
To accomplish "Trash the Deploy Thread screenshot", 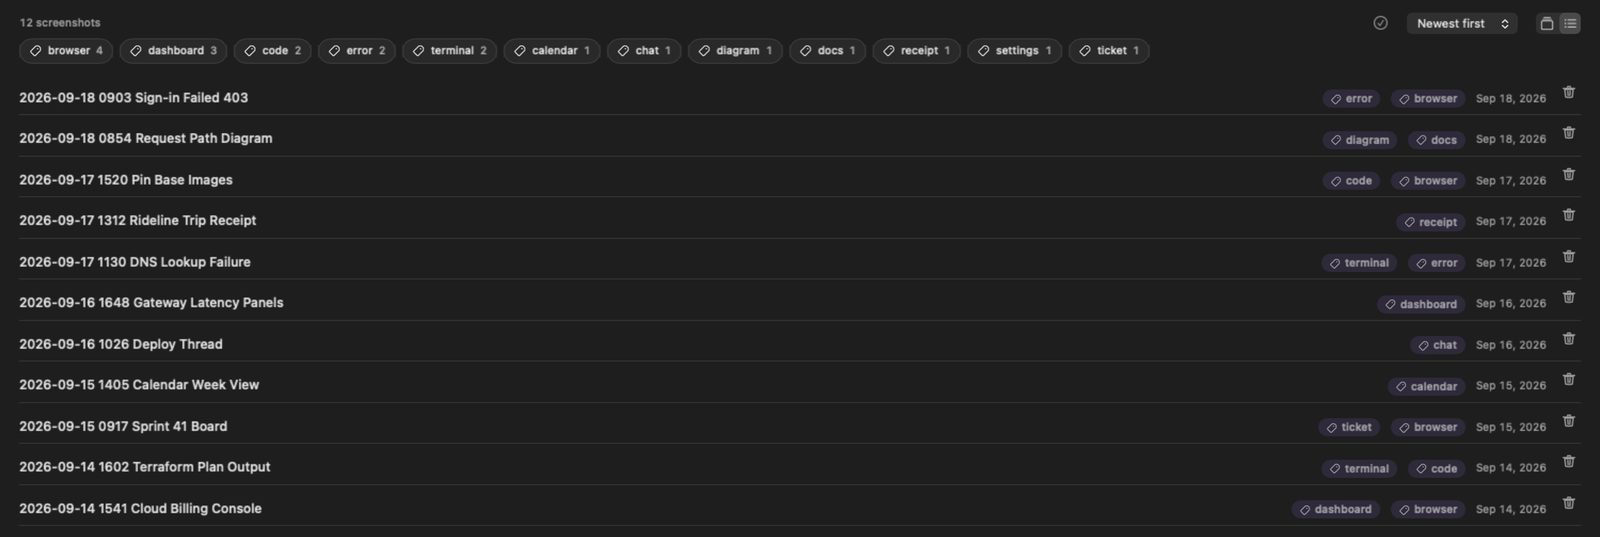I will 1569,338.
